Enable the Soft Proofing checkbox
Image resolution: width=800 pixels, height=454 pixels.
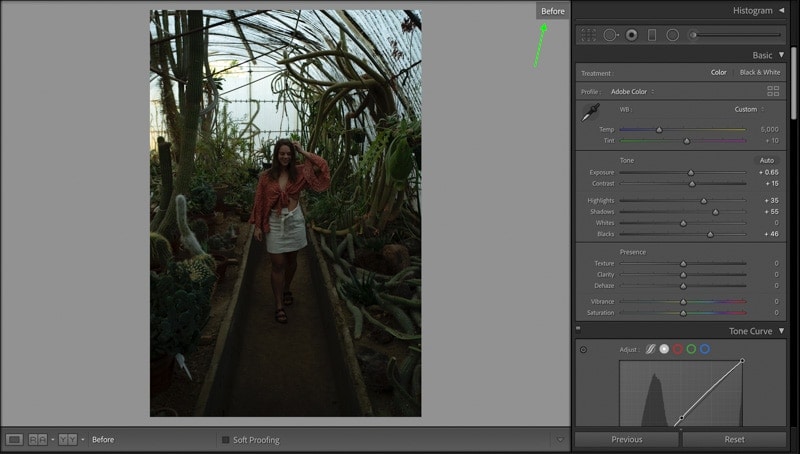[226, 440]
